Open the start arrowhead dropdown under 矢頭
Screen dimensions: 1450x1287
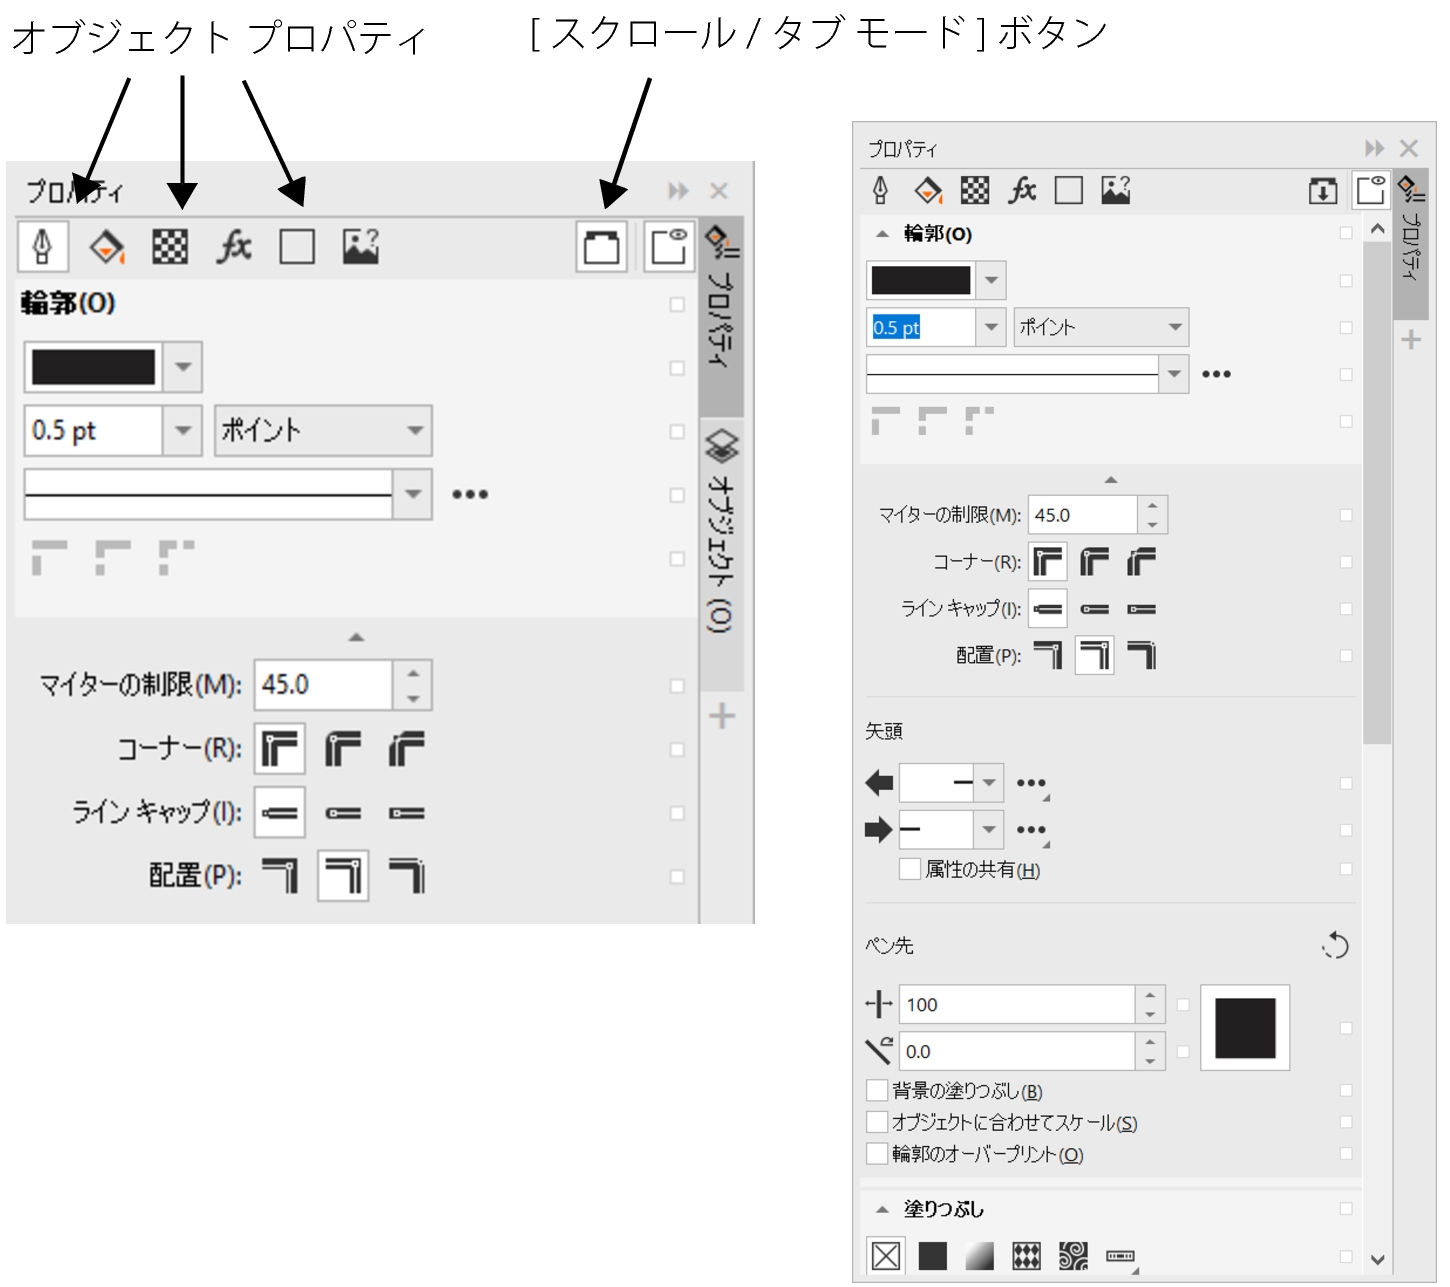988,783
